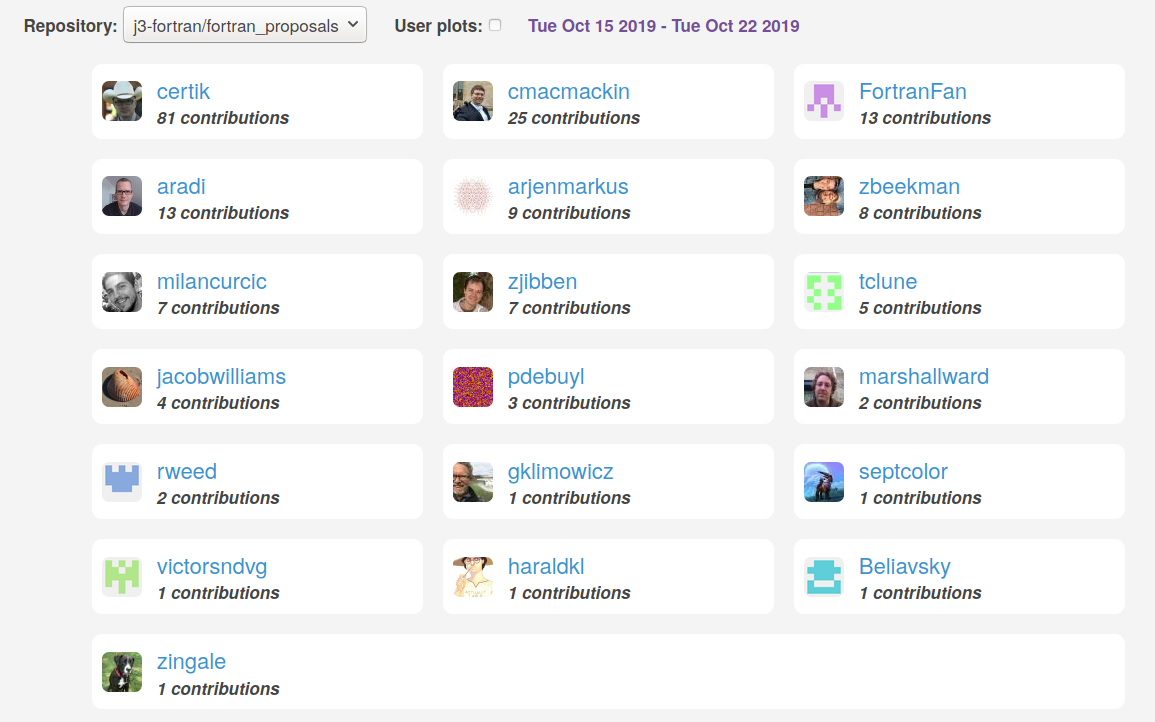Click jacobwilliams' seashell avatar

[122, 386]
